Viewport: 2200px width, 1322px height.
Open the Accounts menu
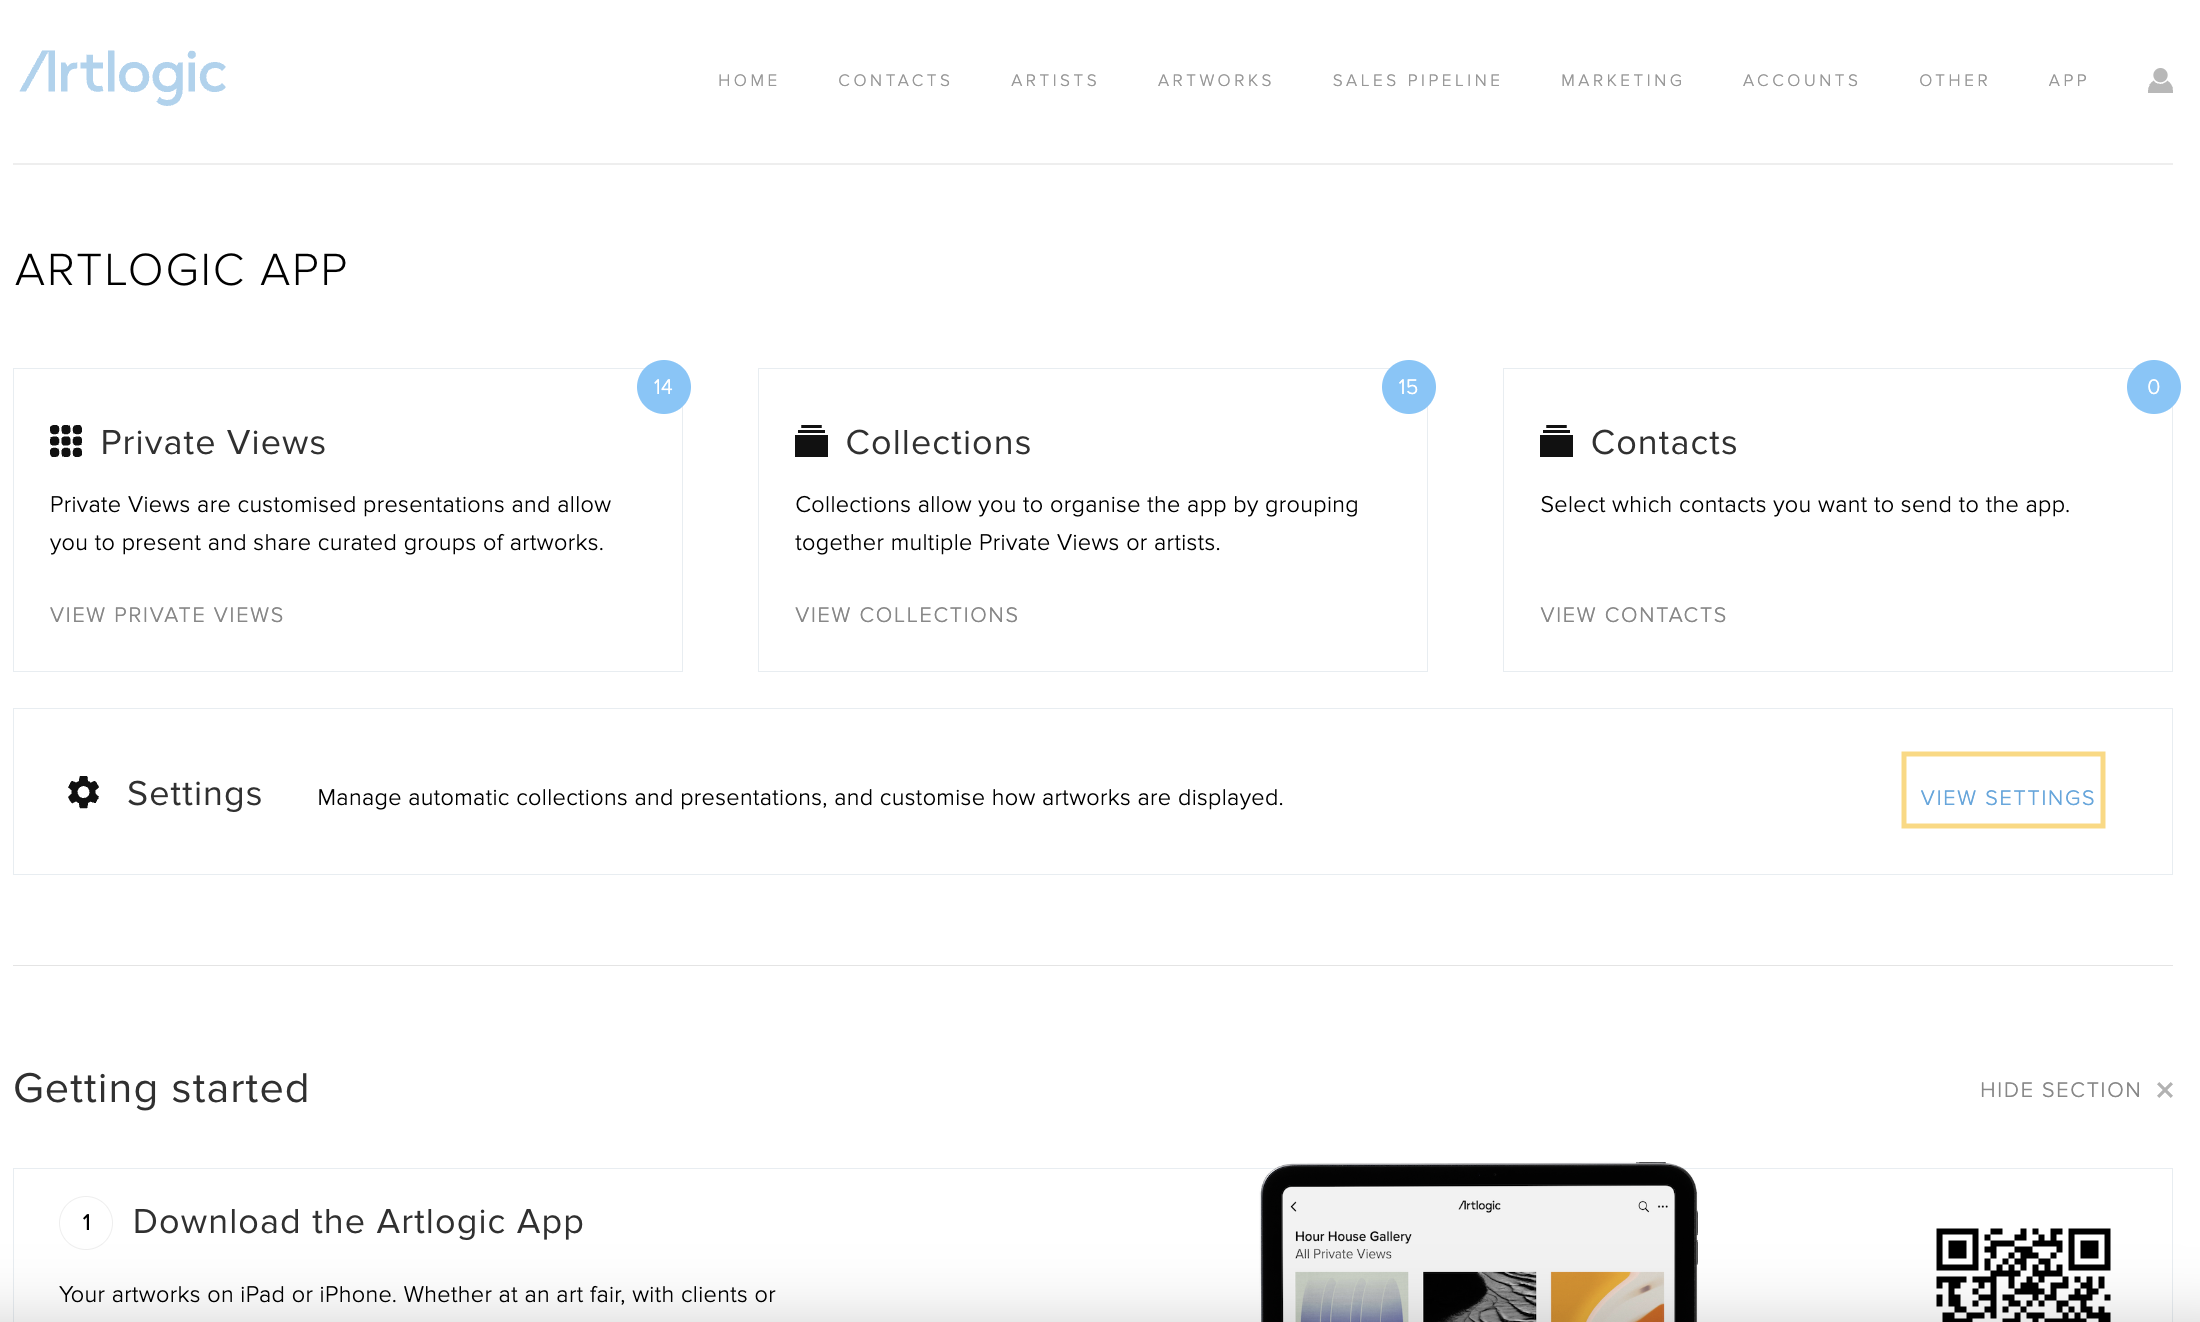1801,80
